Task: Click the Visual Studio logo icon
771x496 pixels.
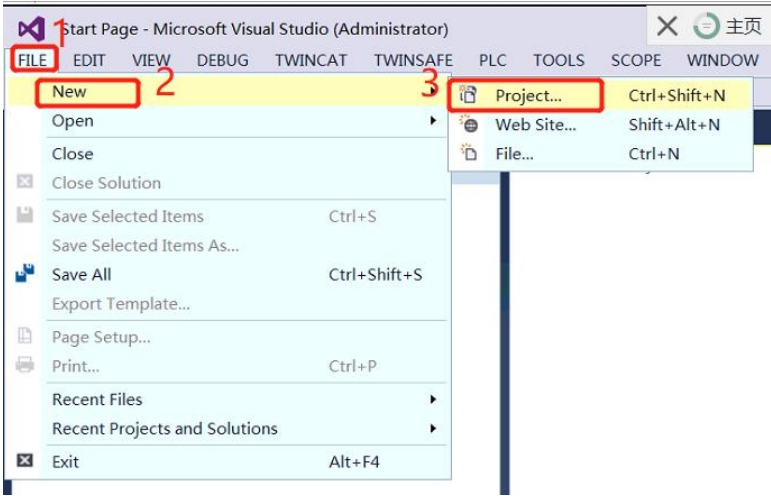Action: coord(31,28)
